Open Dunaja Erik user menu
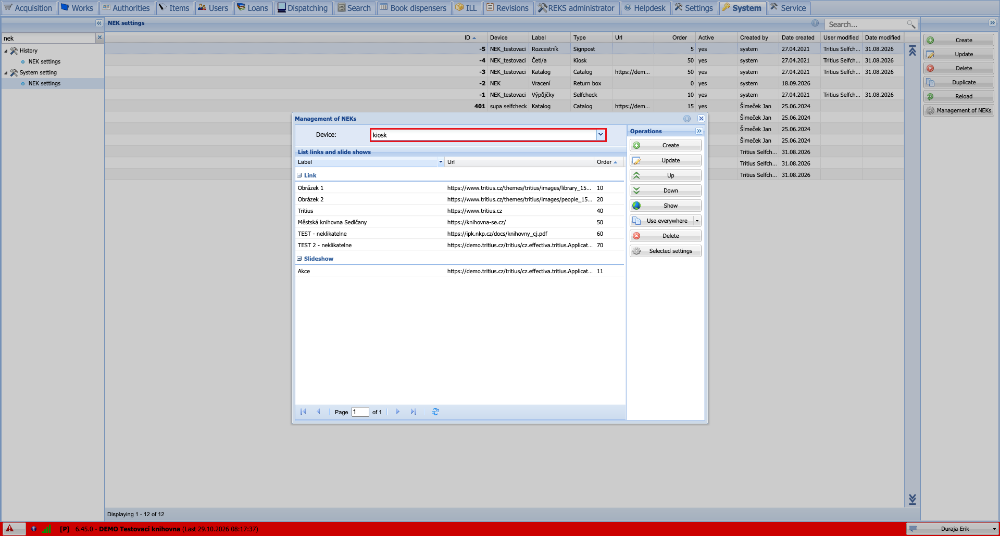The image size is (1000, 536). (952, 529)
